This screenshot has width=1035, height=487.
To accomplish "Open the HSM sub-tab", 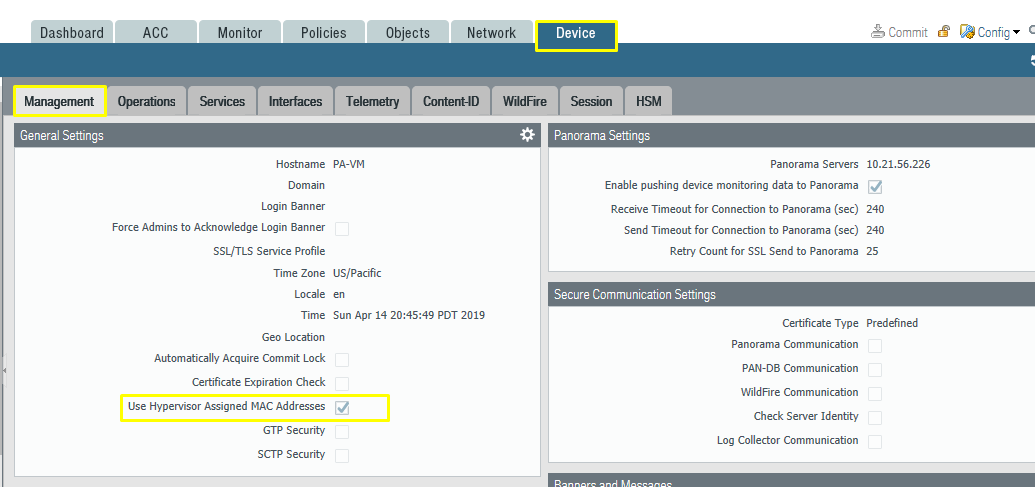I will [648, 102].
